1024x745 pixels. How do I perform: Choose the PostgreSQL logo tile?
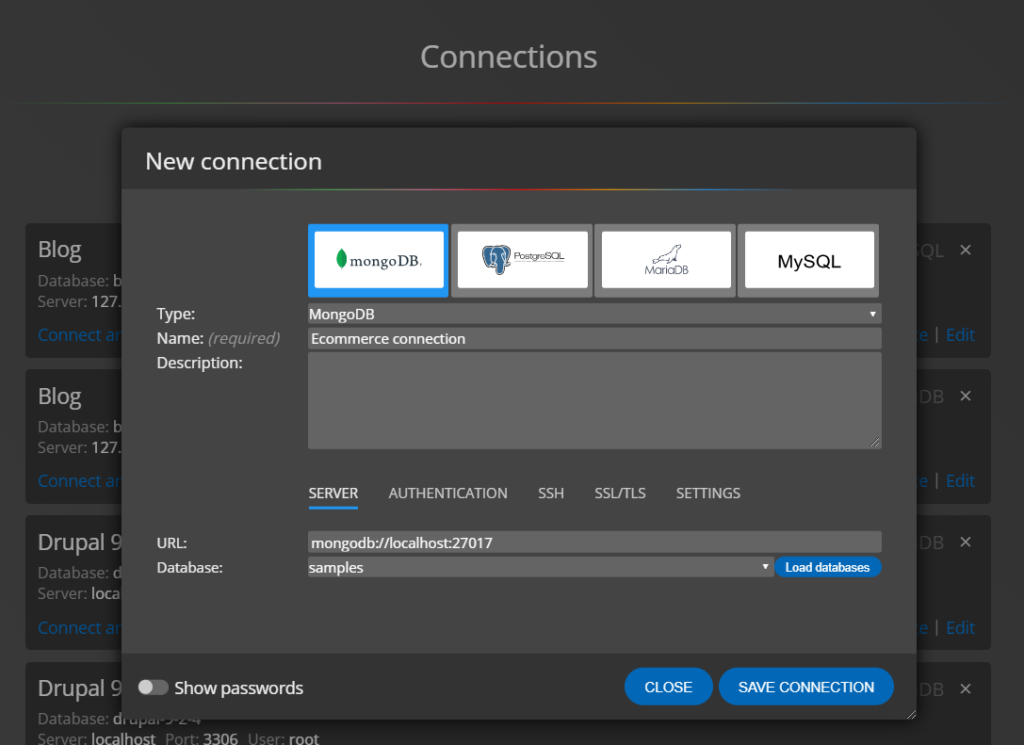(522, 260)
